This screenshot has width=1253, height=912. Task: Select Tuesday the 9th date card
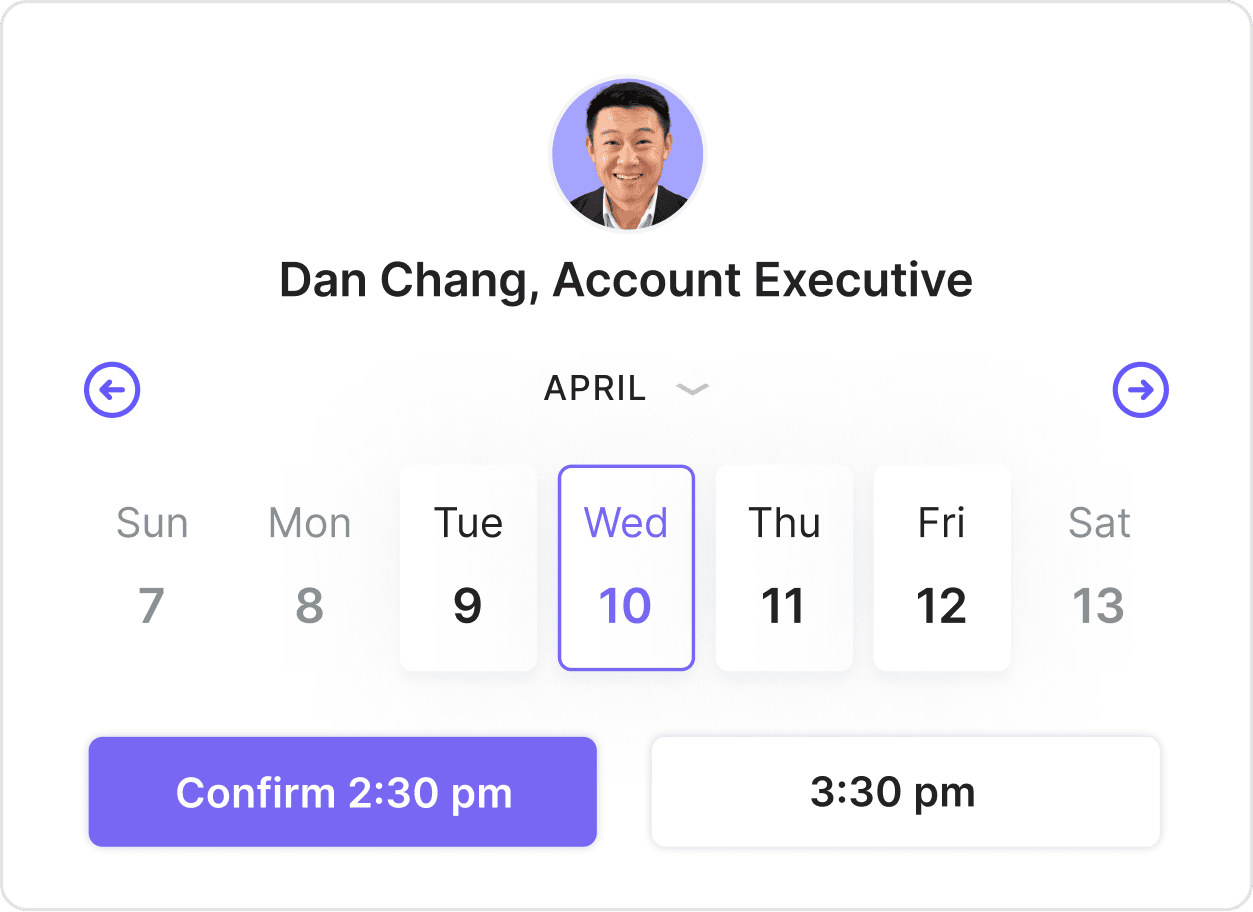pyautogui.click(x=468, y=567)
